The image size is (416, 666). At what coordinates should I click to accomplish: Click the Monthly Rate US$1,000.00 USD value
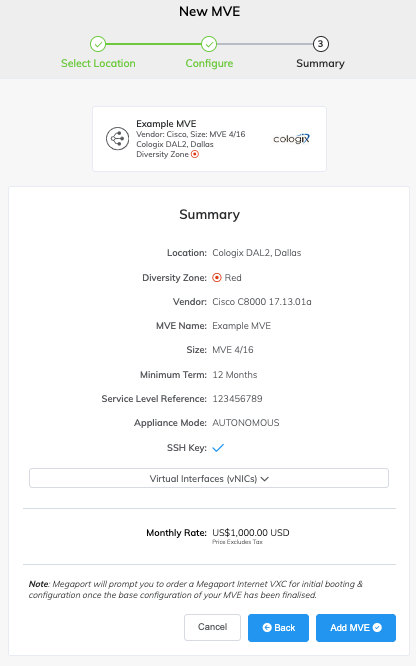point(251,533)
